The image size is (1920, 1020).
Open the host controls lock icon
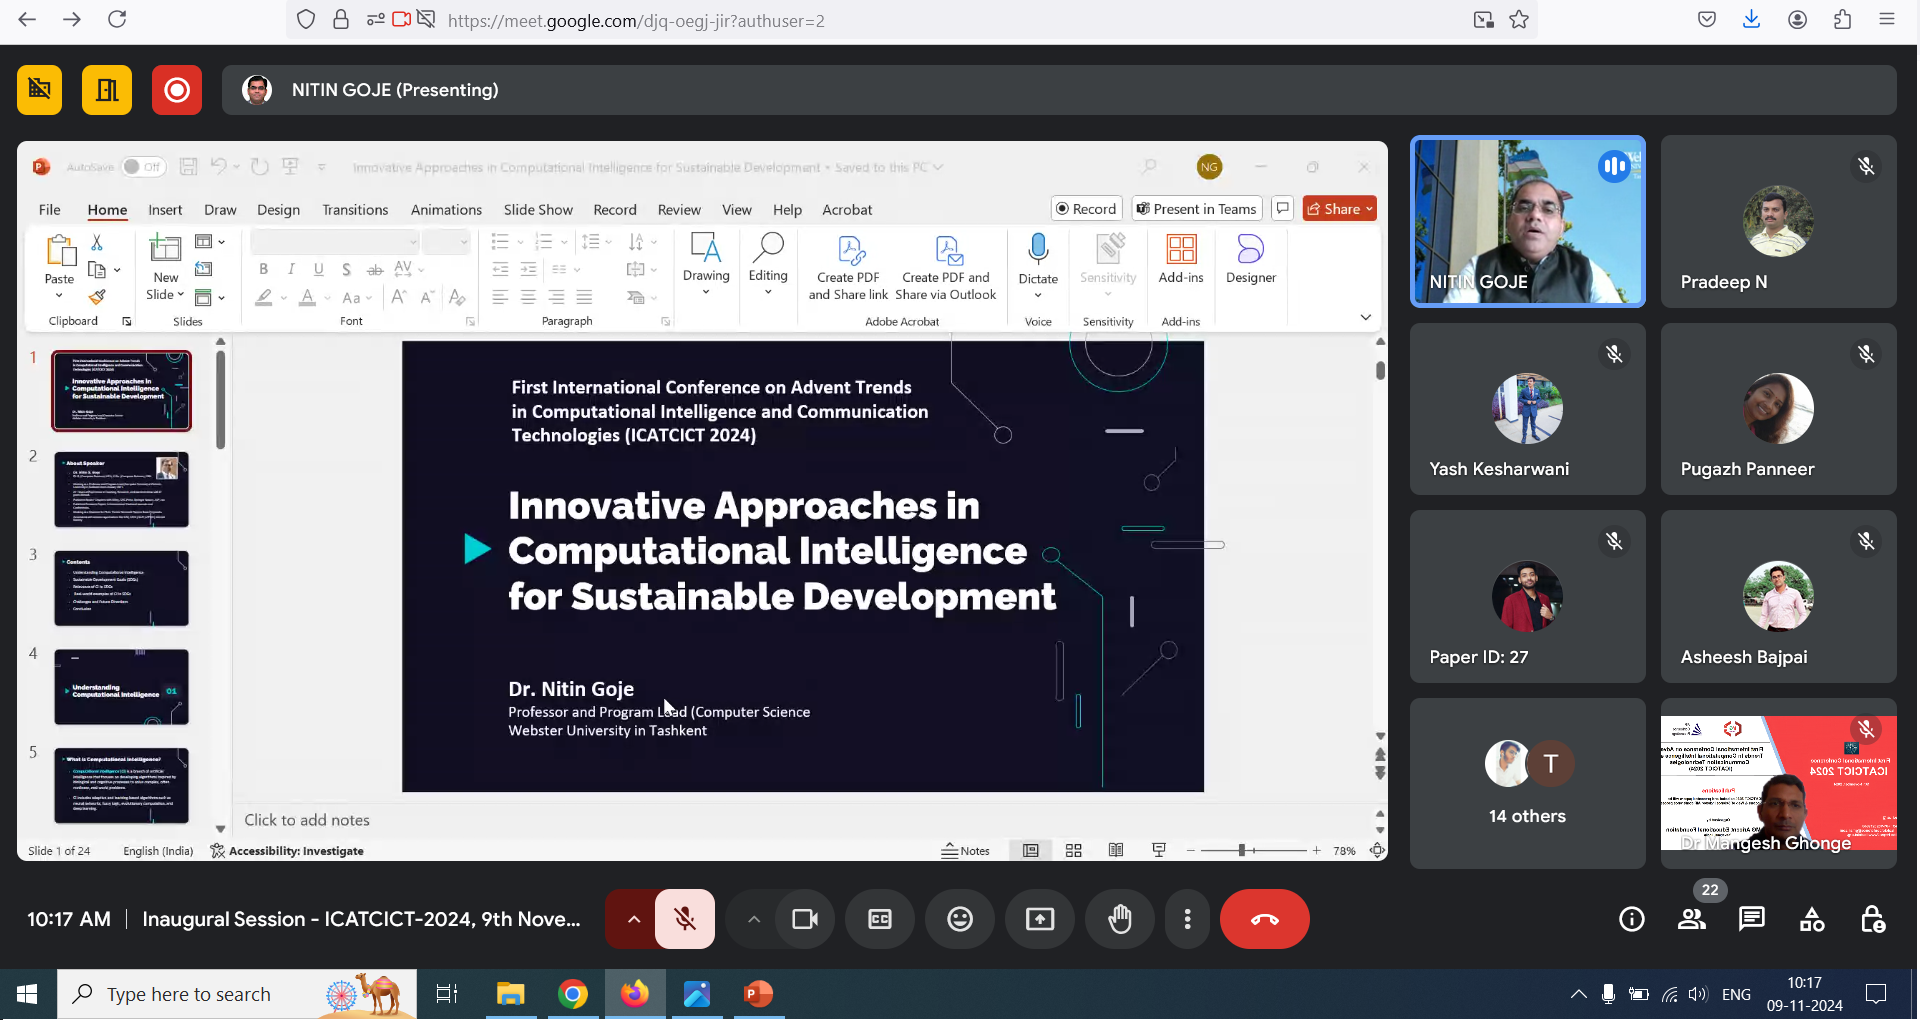tap(1872, 919)
